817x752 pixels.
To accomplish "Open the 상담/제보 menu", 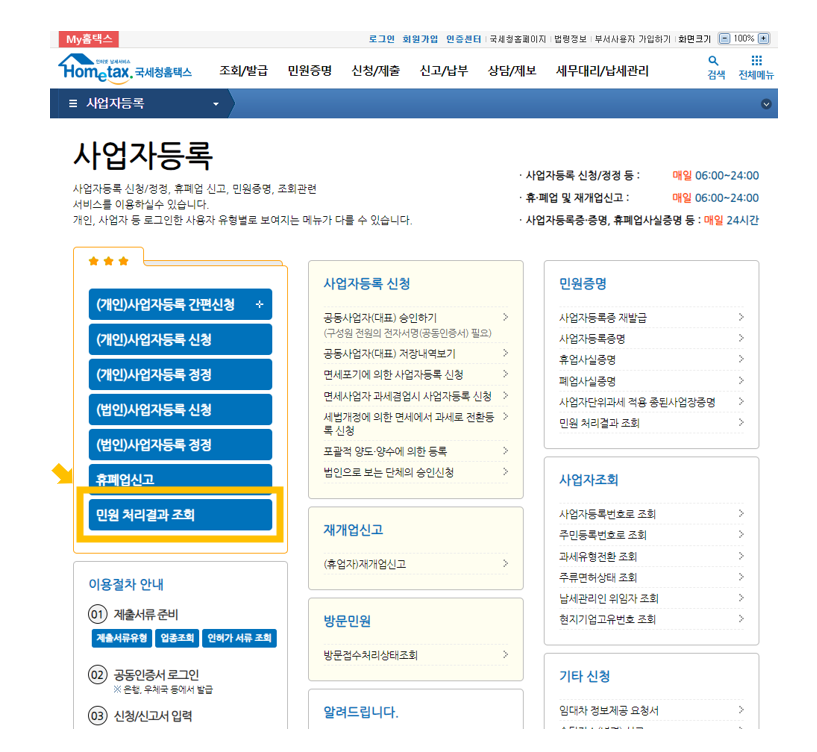I will [x=512, y=71].
